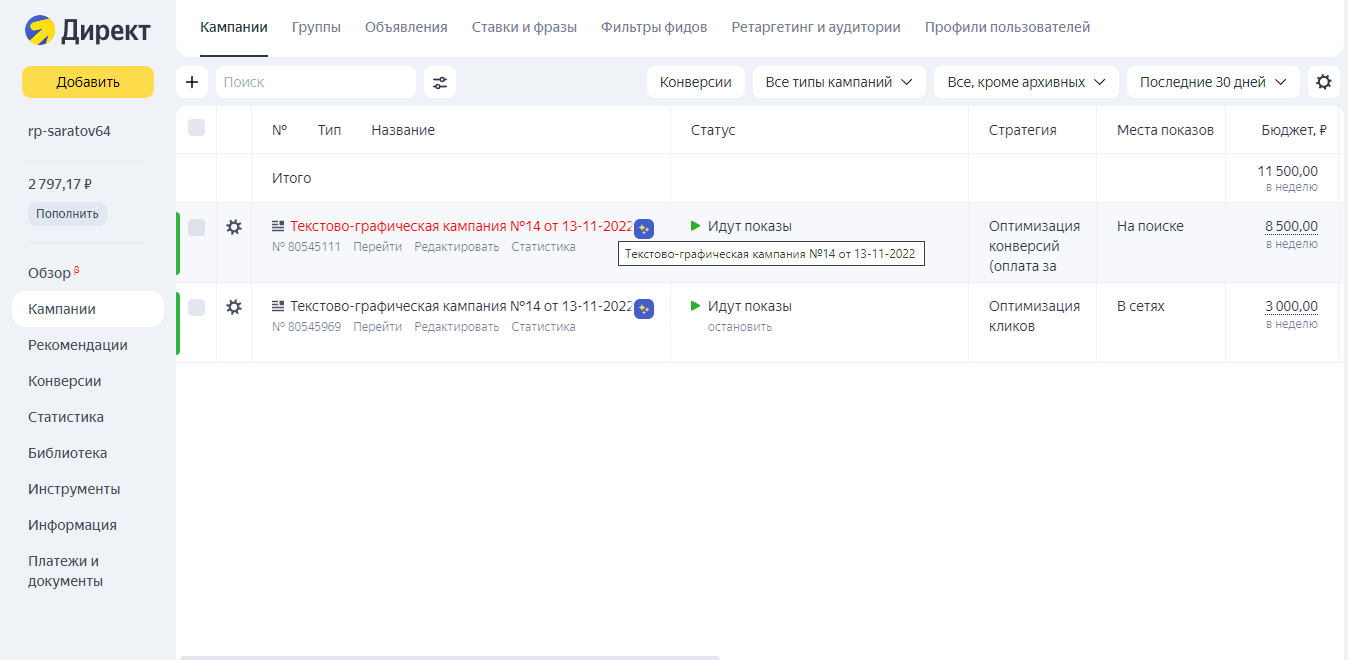
Task: Click the Конверсии toolbar button
Action: click(x=696, y=82)
